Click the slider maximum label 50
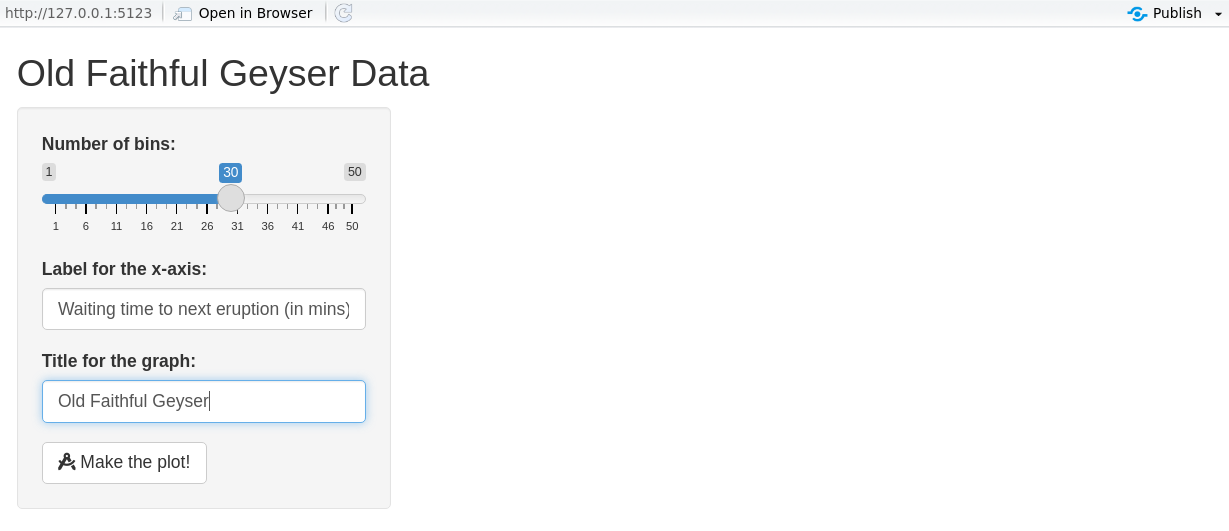Viewport: 1229px width, 531px height. pyautogui.click(x=354, y=172)
